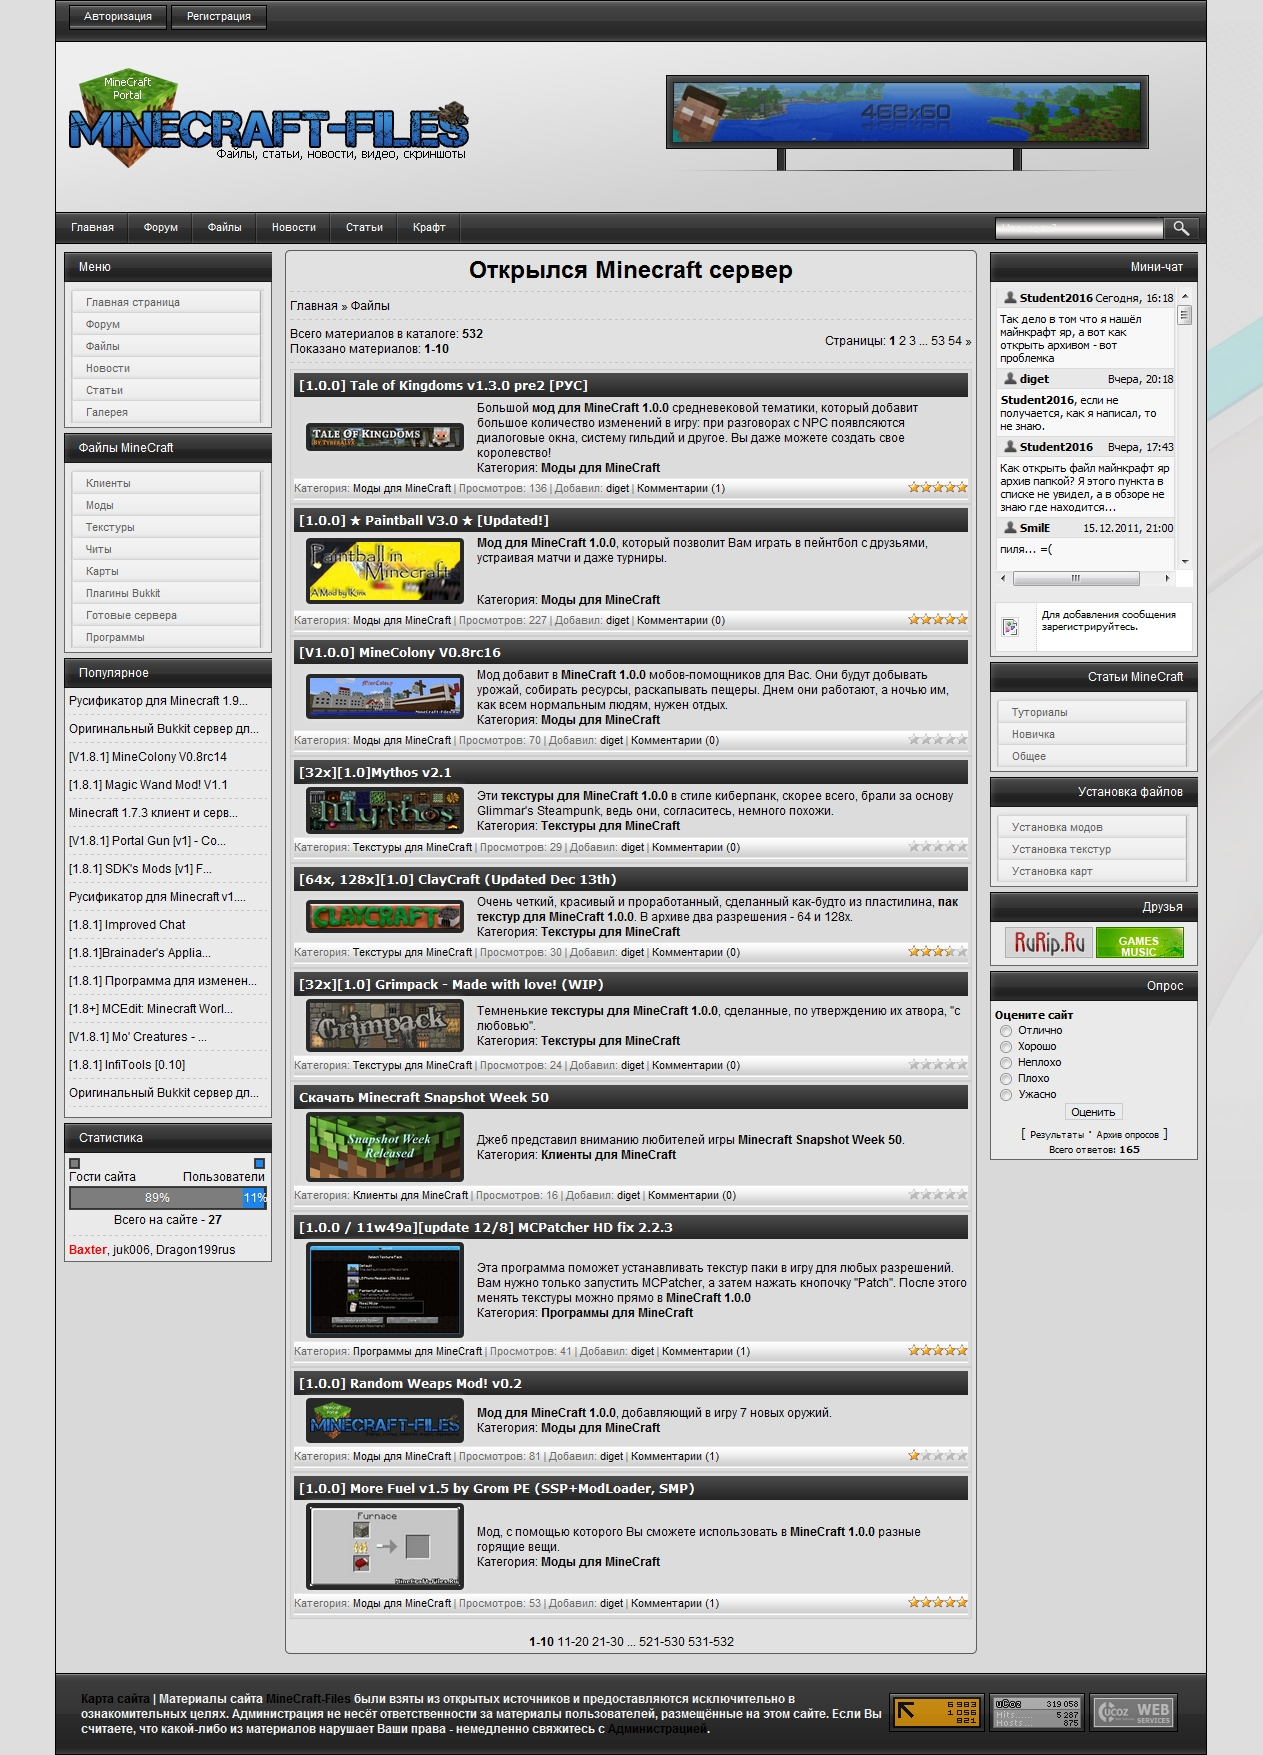Open the RuRip.Ru friend banner

click(1049, 942)
